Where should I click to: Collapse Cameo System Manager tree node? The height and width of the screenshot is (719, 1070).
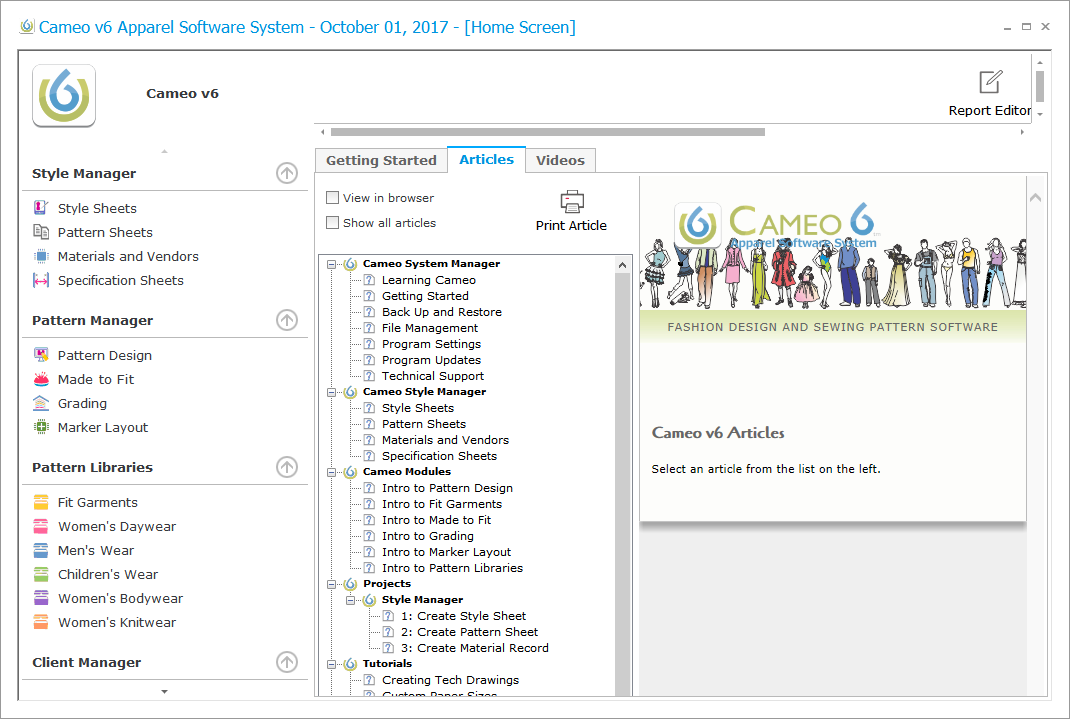332,264
